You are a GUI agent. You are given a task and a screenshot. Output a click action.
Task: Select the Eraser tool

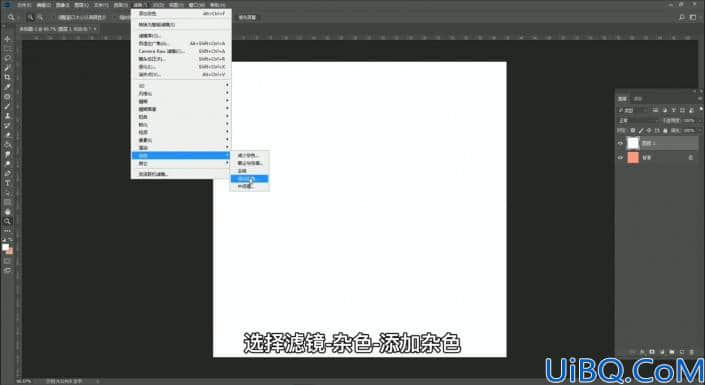(7, 135)
